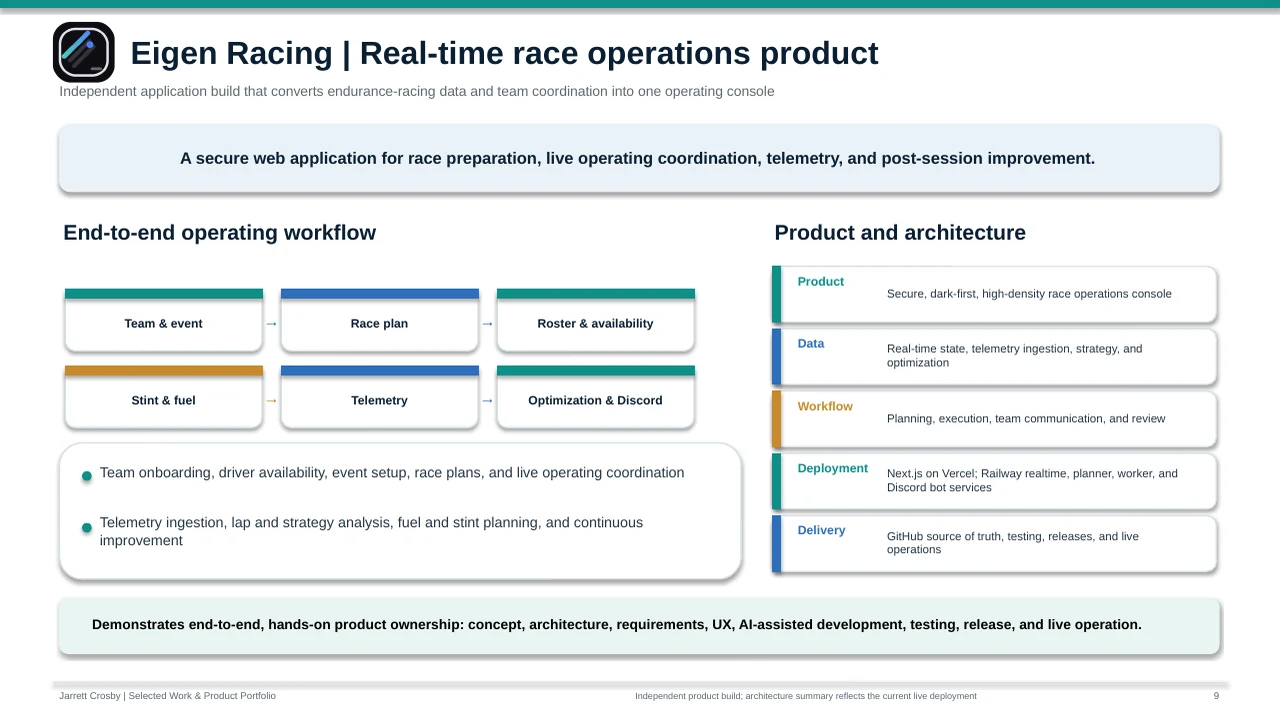
Task: Select the 'Telemetry' workflow card
Action: (x=380, y=397)
